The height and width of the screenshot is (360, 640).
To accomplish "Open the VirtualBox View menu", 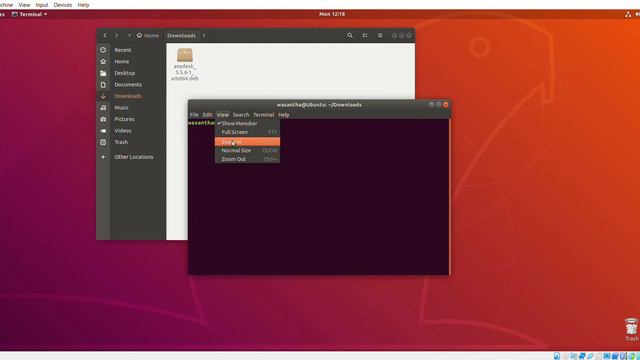I will click(x=24, y=5).
